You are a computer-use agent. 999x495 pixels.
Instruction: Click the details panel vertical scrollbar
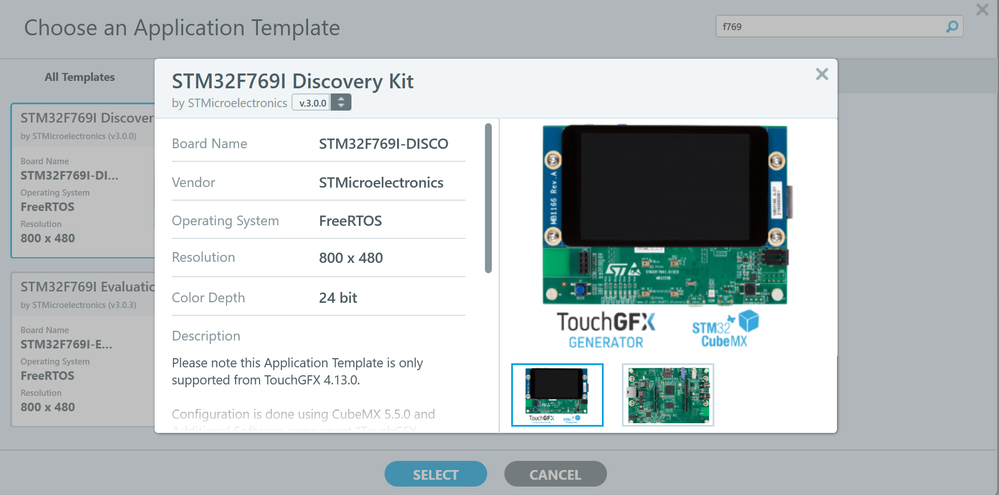(488, 198)
